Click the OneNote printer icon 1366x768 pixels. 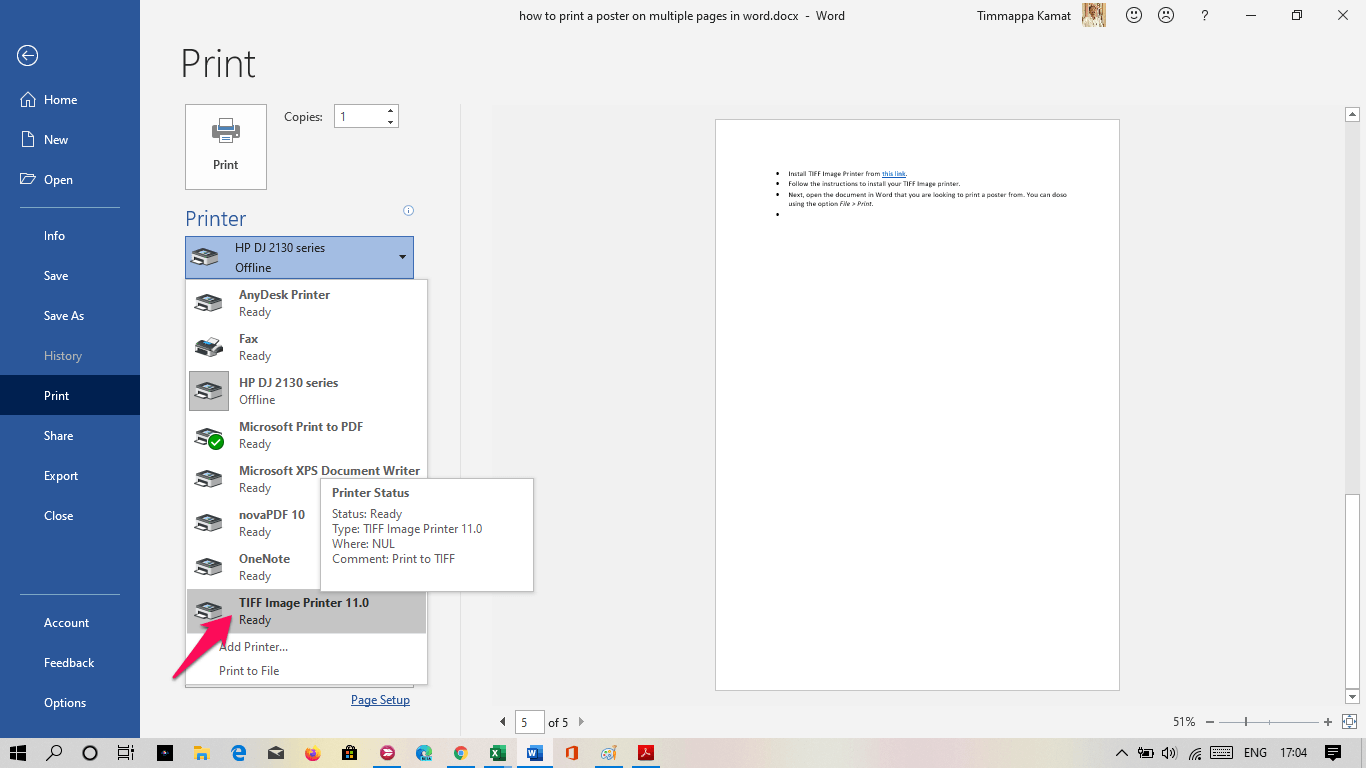tap(209, 566)
